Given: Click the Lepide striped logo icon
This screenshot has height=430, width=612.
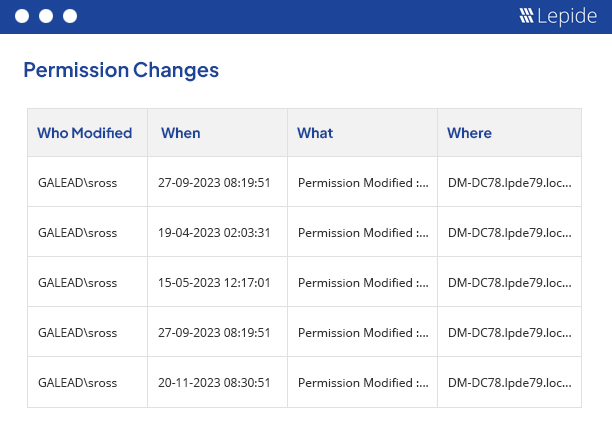Looking at the screenshot, I should click(x=527, y=16).
